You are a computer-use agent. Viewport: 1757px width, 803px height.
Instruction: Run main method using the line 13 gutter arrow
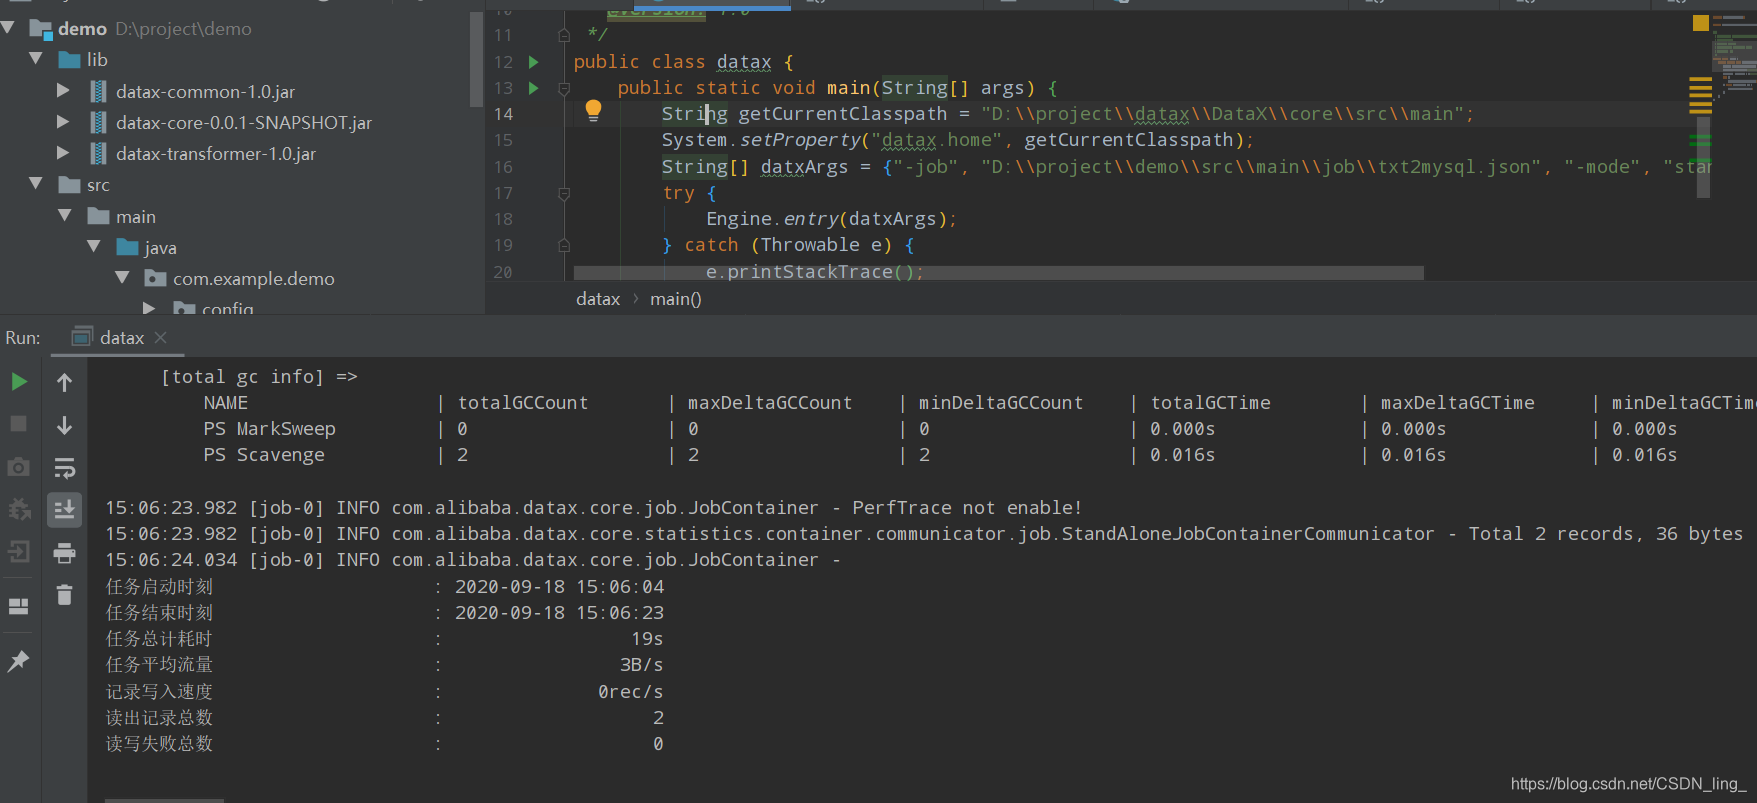(x=534, y=88)
